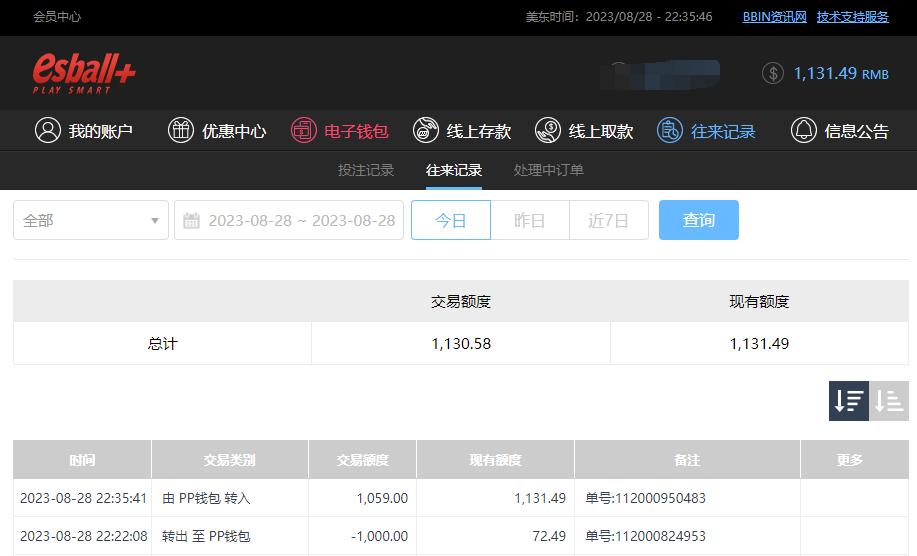Open the BBIN资讯网 link
This screenshot has width=917, height=556.
click(x=774, y=17)
